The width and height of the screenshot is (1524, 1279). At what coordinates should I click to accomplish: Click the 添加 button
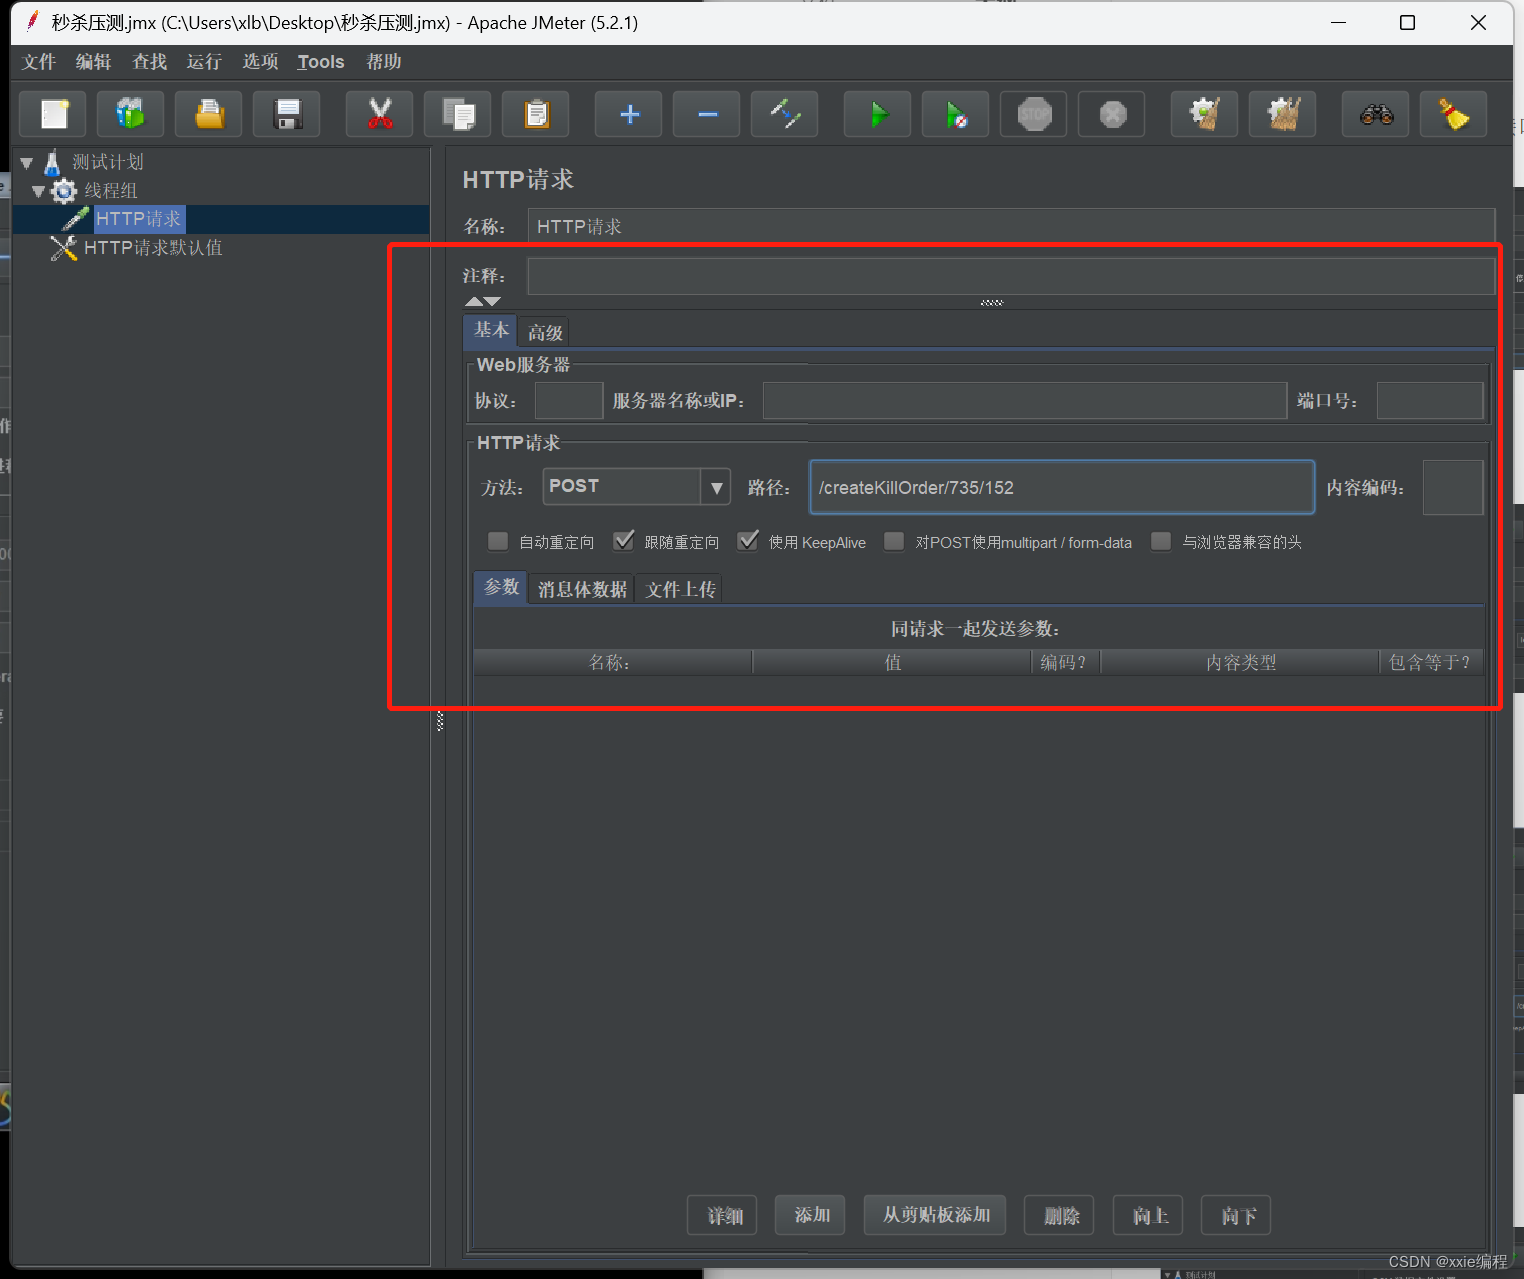point(812,1215)
